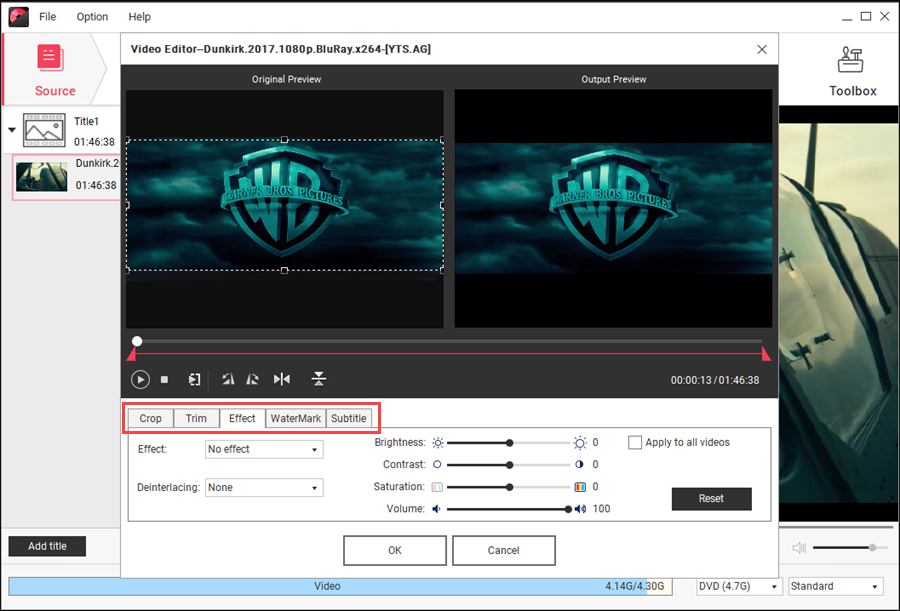
Task: Click the 00:00:13 / 01:46:38 time readout
Action: [x=715, y=380]
